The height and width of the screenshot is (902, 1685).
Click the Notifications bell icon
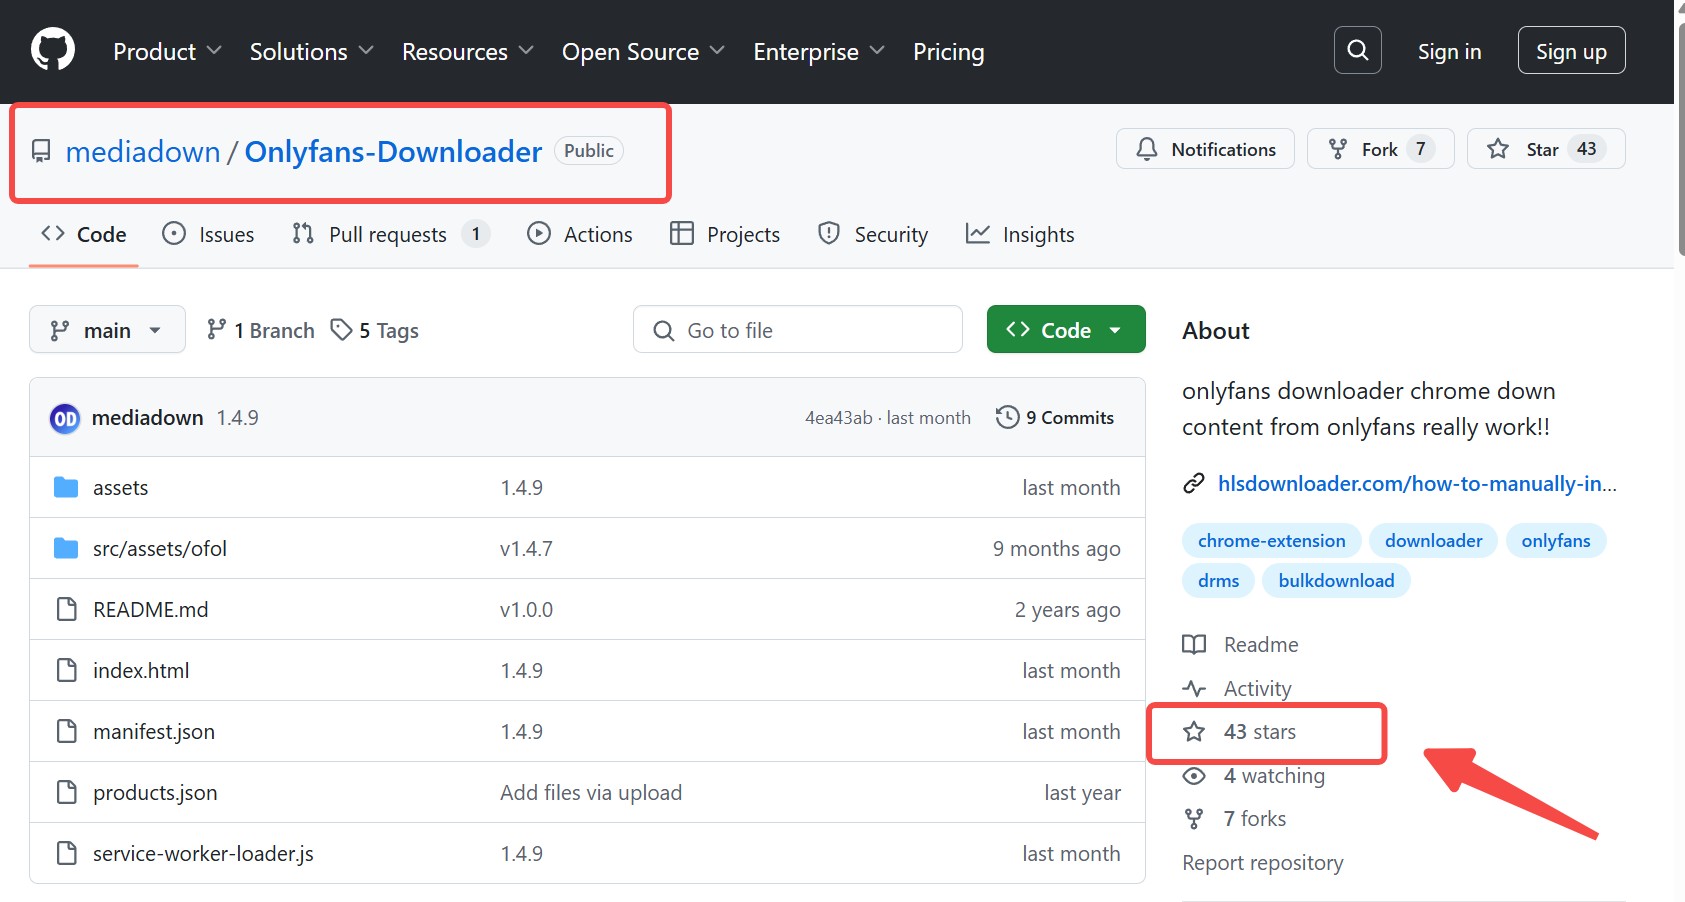pyautogui.click(x=1147, y=149)
